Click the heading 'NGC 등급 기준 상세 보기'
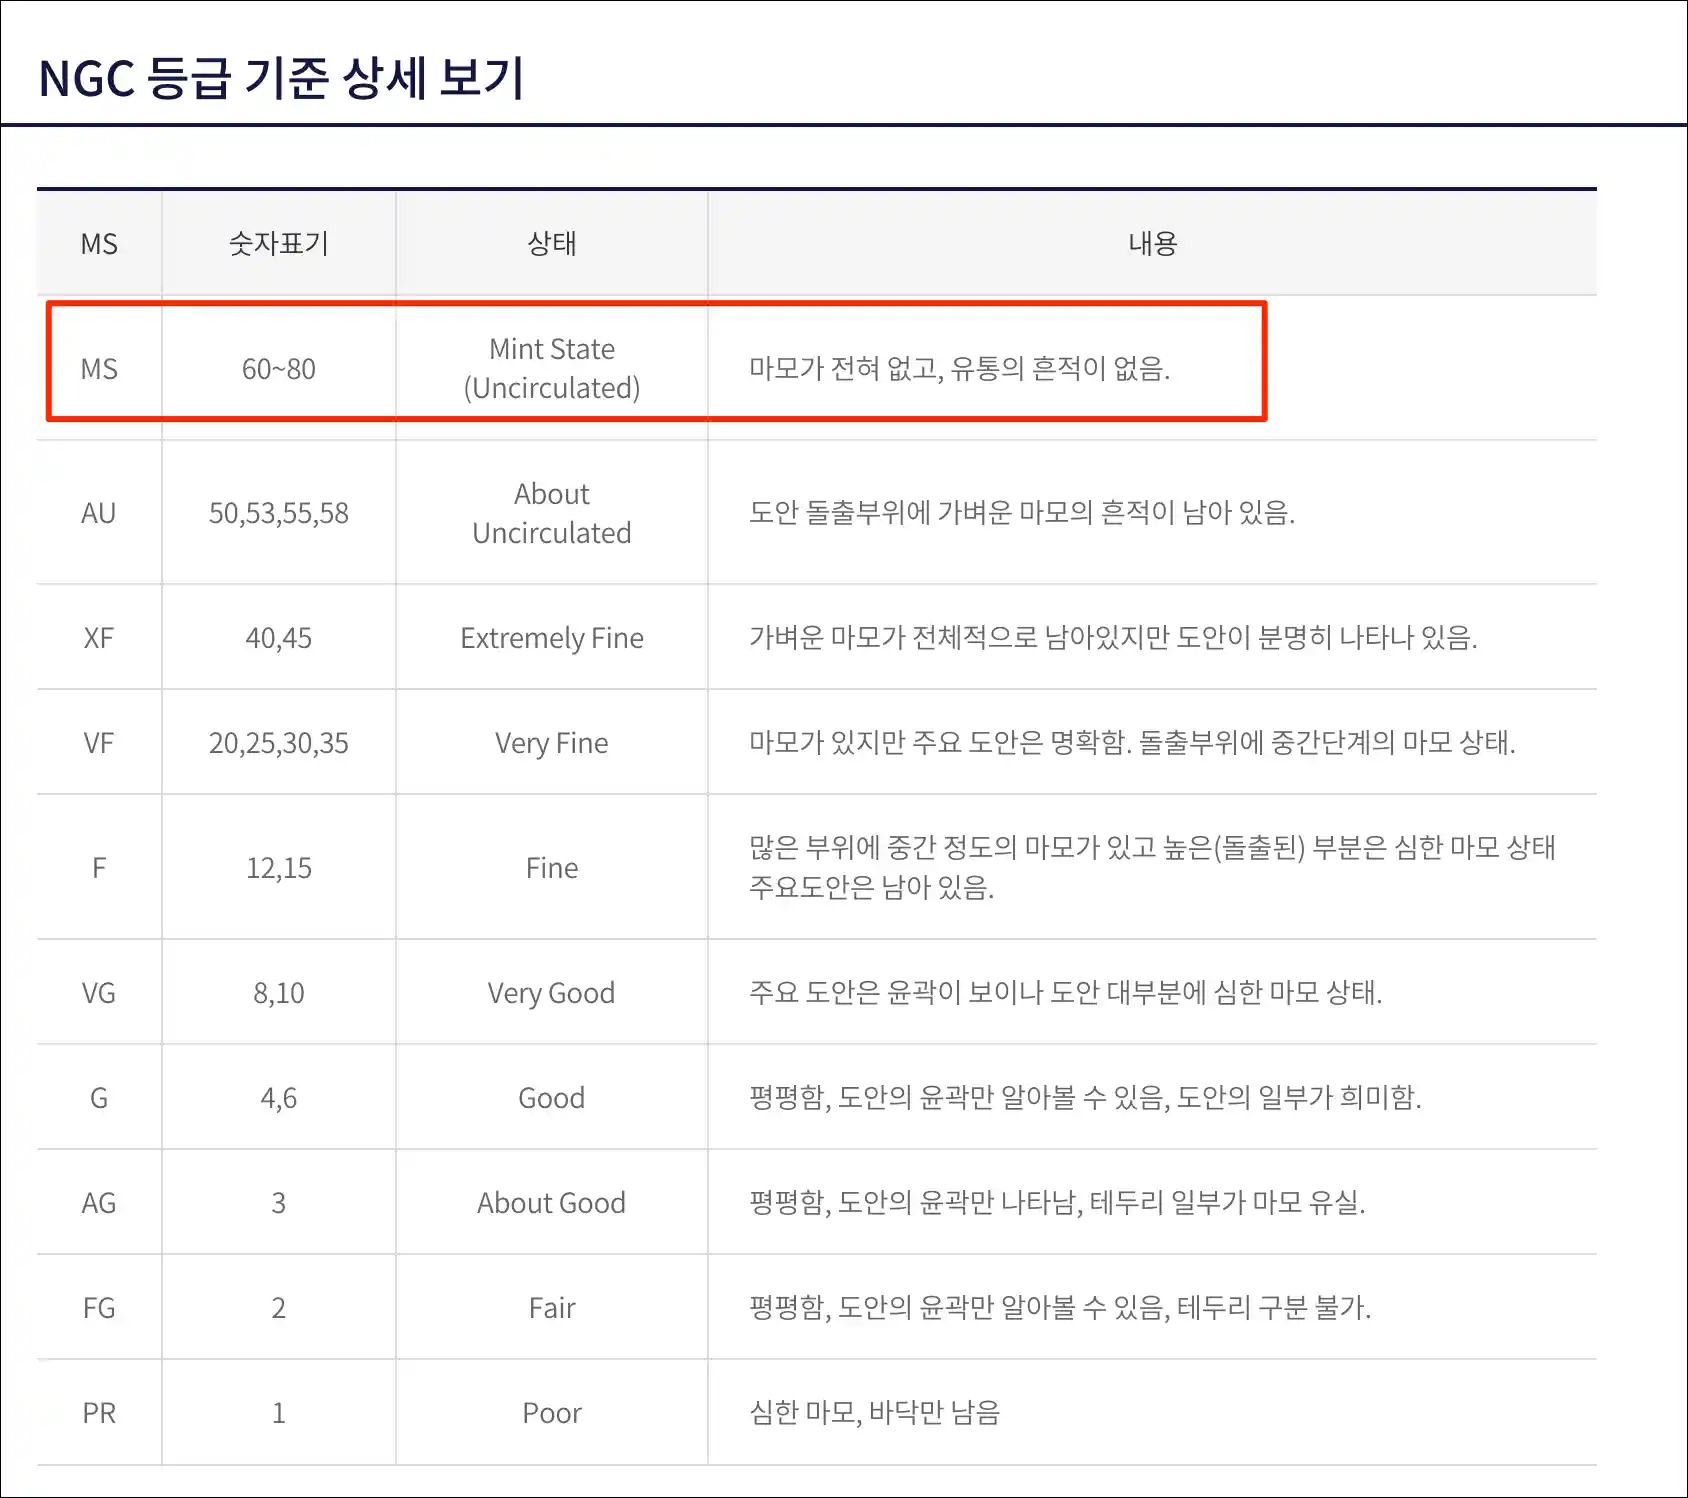This screenshot has width=1688, height=1498. (x=281, y=78)
